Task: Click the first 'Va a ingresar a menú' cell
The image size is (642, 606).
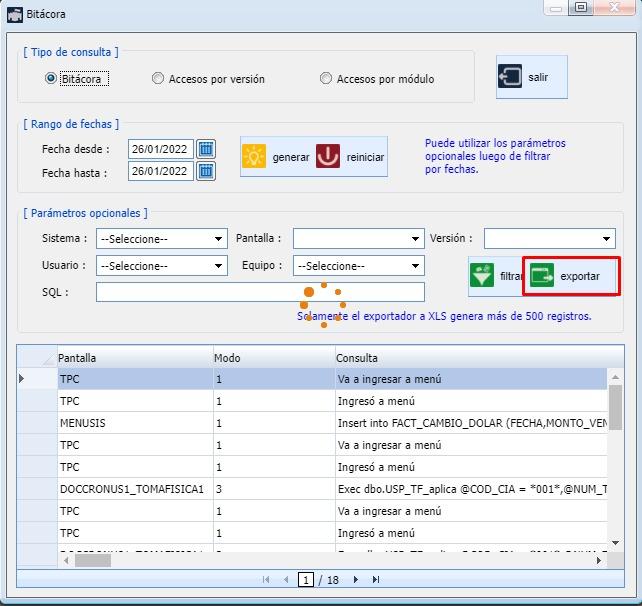Action: [471, 379]
